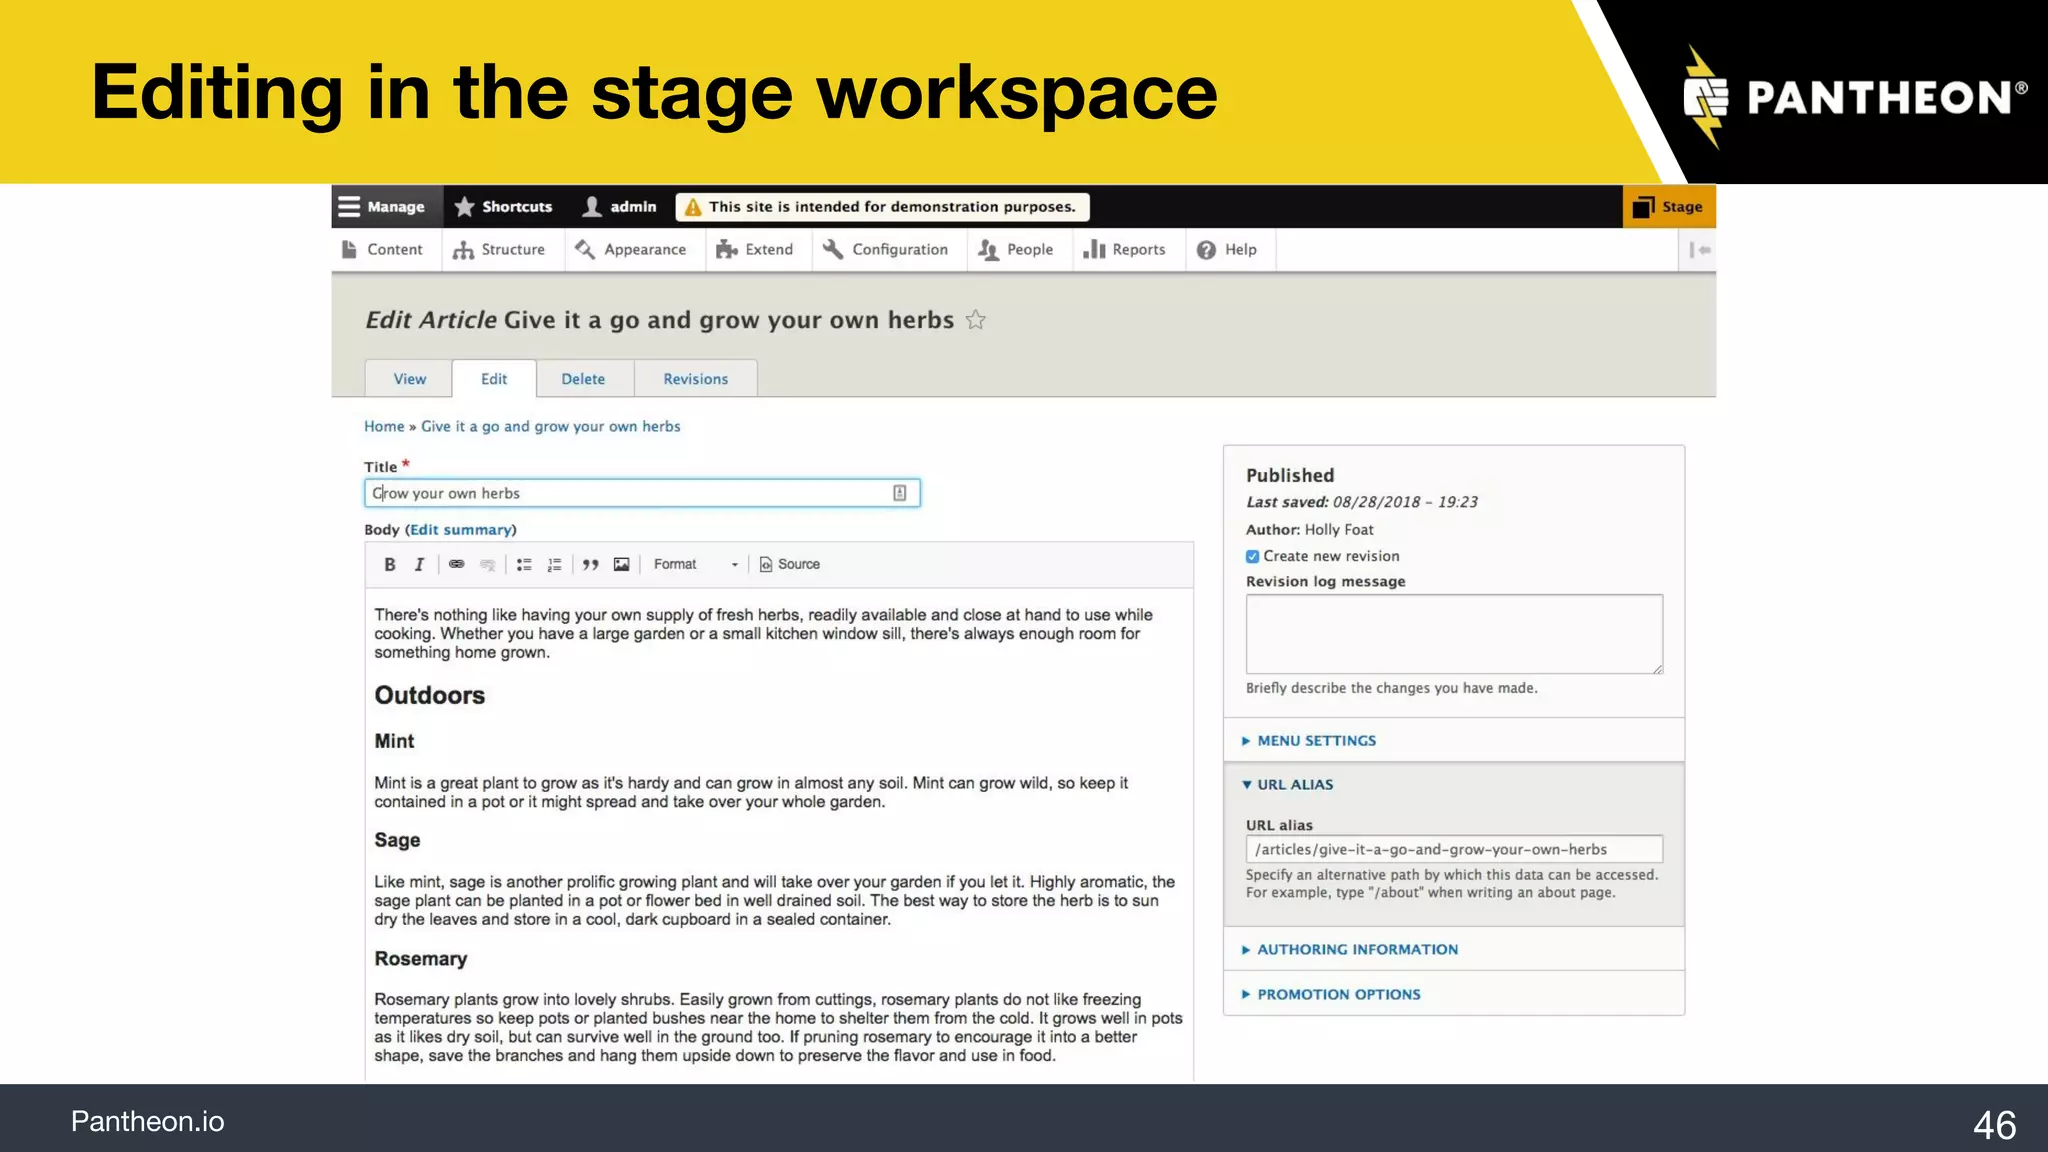
Task: Insert image via editor toolbar
Action: click(621, 564)
